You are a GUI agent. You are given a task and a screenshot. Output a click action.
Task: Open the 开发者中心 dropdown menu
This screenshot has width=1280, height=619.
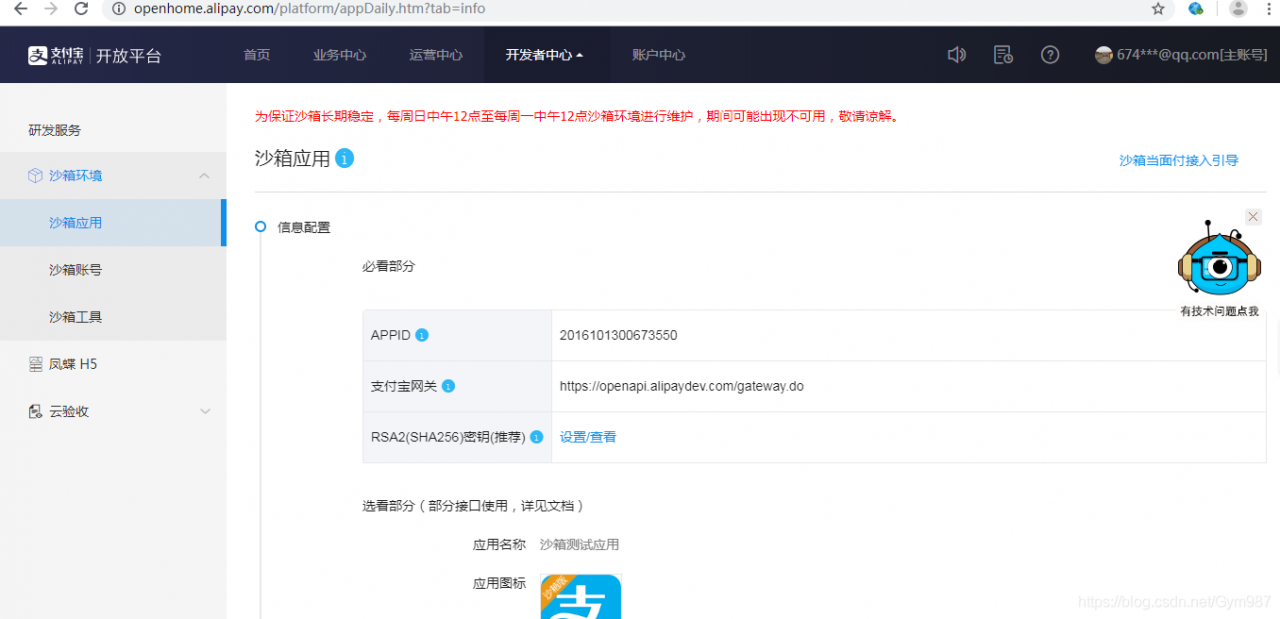coord(545,55)
